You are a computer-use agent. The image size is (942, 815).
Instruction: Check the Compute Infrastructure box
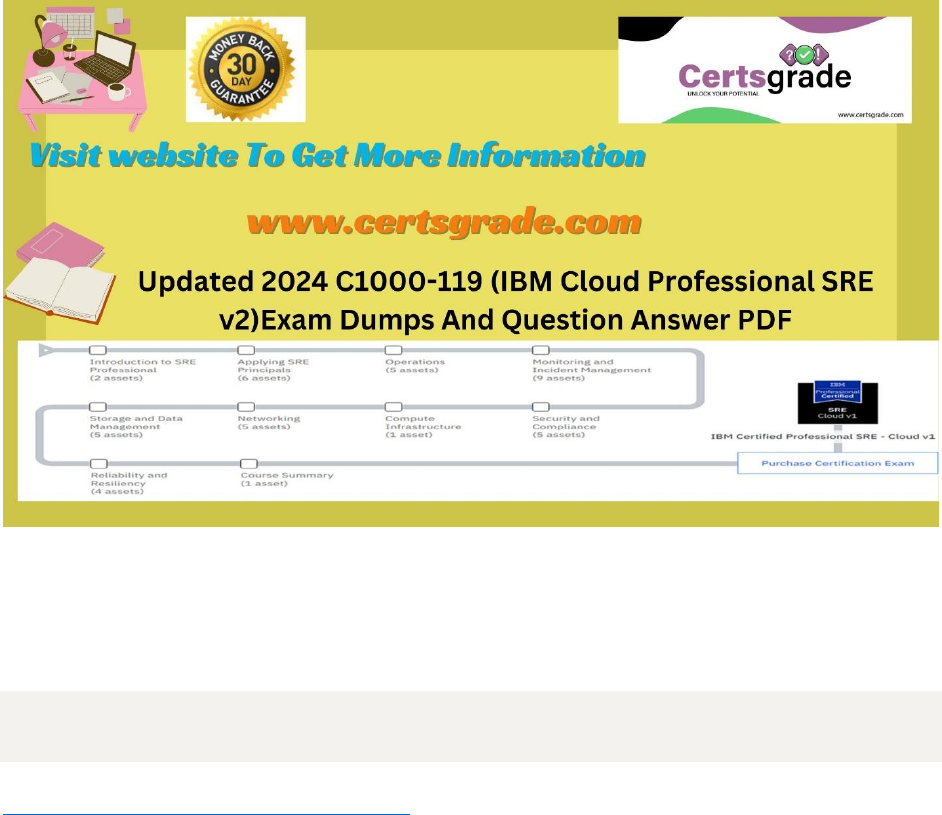tap(394, 407)
